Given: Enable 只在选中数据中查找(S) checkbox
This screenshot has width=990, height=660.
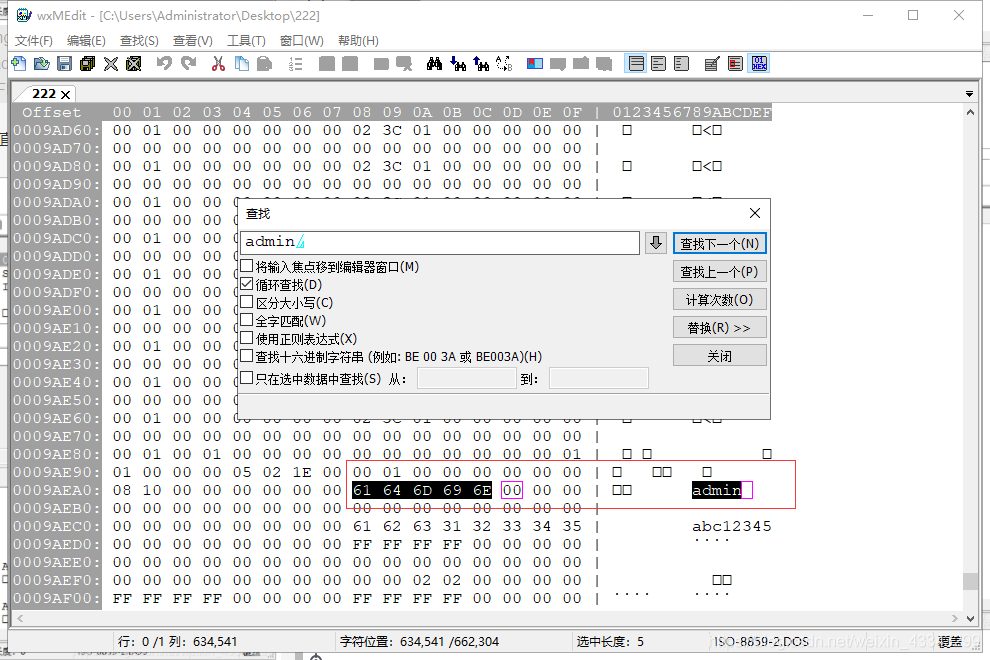Looking at the screenshot, I should (247, 378).
